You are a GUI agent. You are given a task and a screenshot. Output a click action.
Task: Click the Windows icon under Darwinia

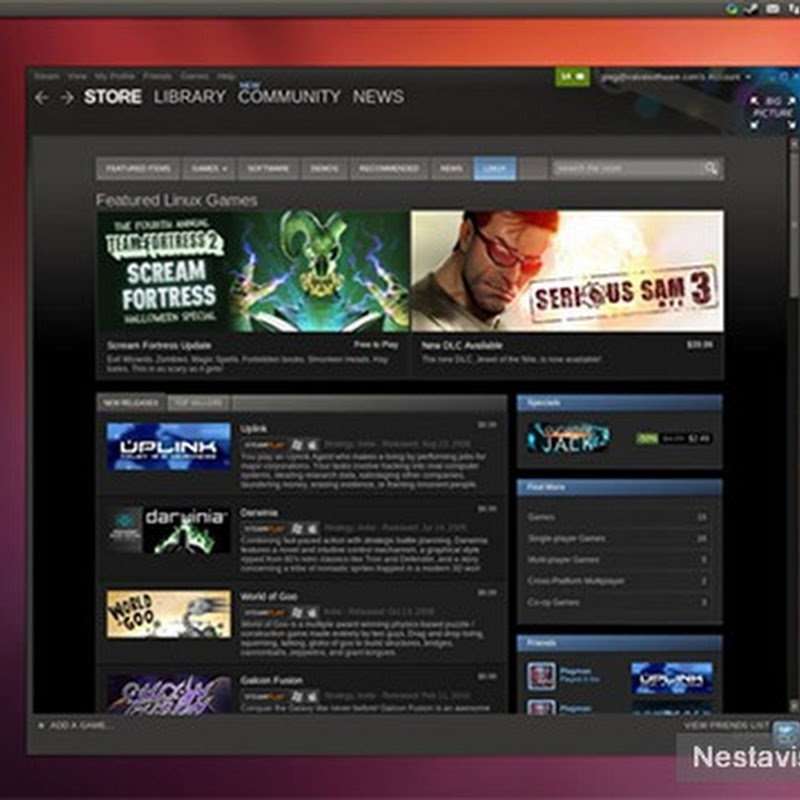[296, 528]
